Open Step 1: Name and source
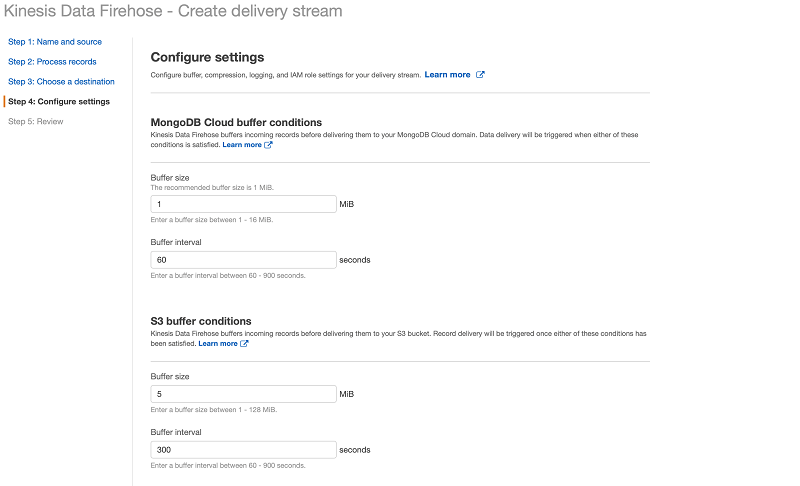 click(55, 42)
